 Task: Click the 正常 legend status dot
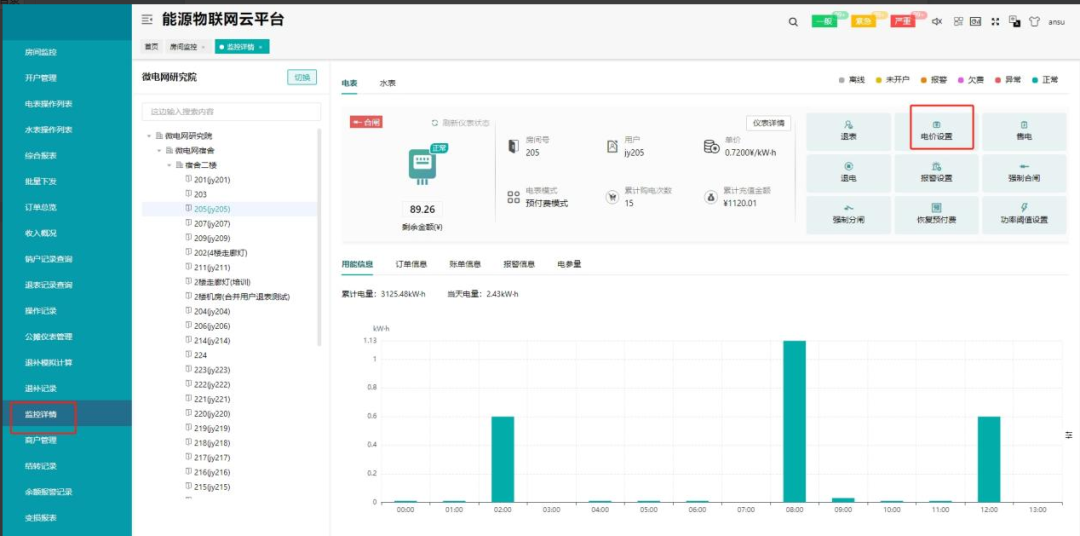tap(1035, 80)
